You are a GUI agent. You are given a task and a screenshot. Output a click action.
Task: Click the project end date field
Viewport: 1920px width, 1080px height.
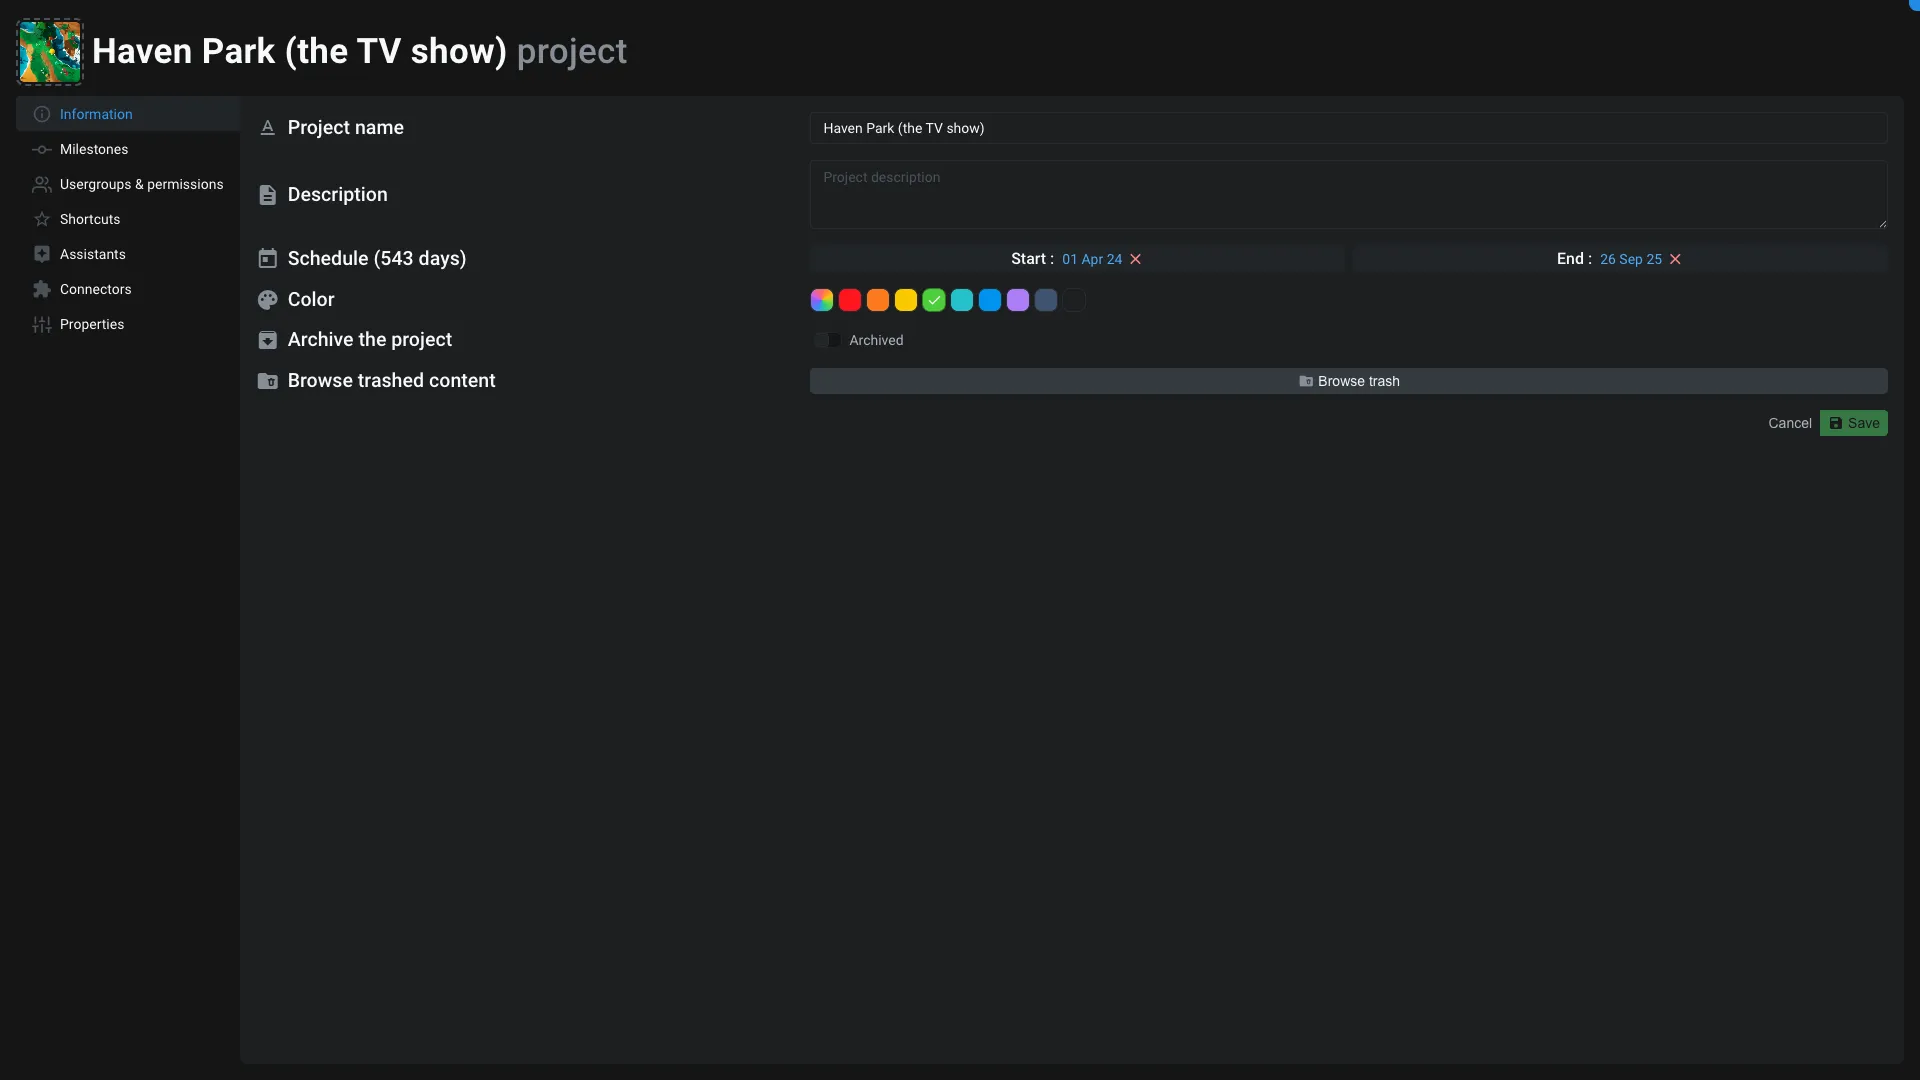click(x=1630, y=260)
